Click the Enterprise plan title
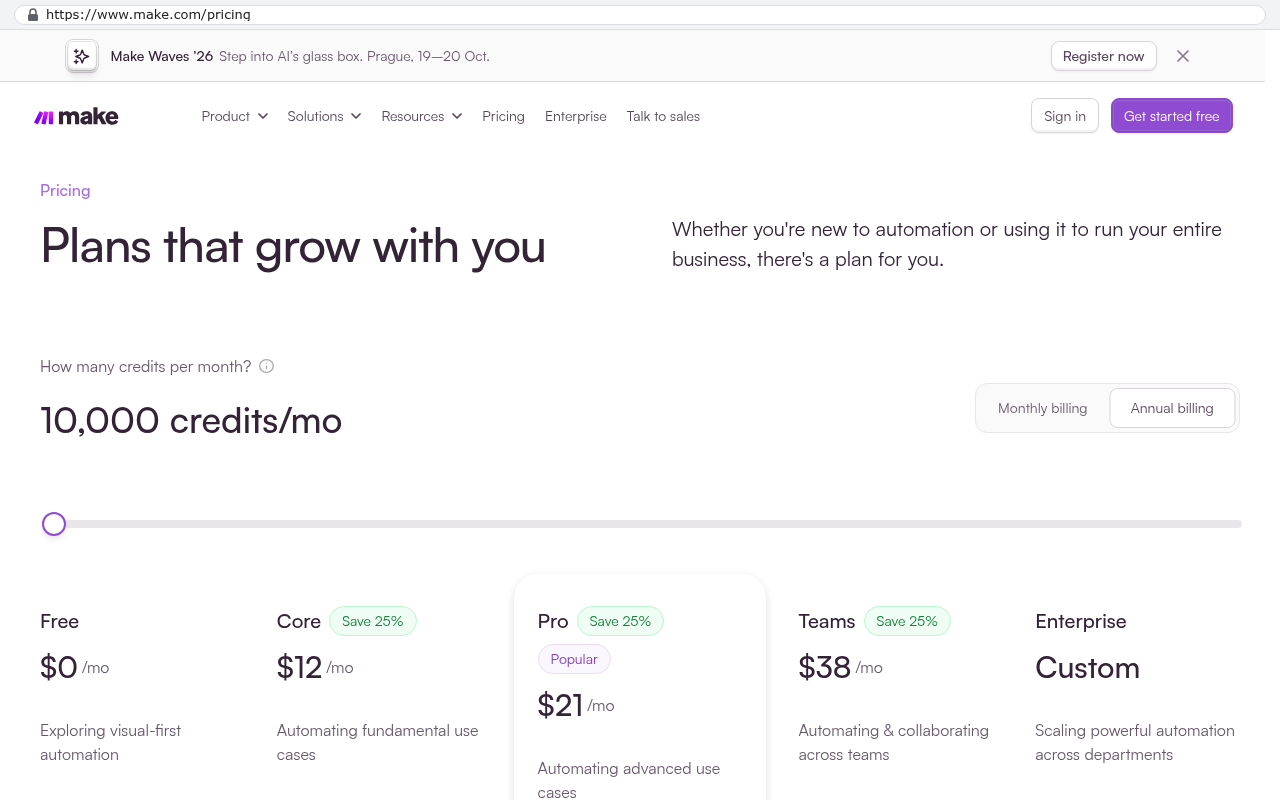This screenshot has width=1280, height=800. point(1080,621)
